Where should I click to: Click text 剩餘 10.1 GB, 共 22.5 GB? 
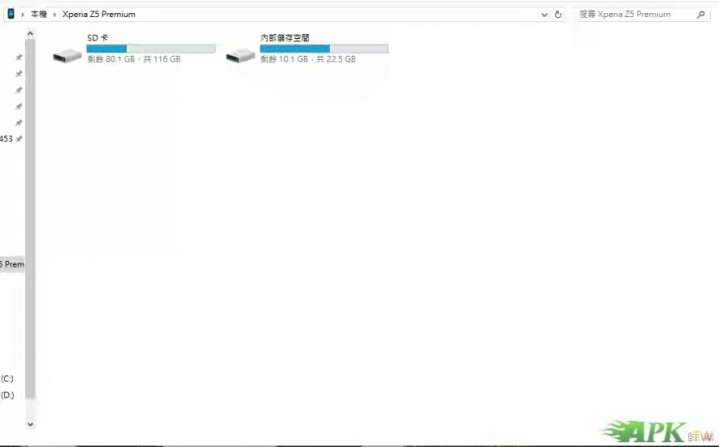coord(308,59)
